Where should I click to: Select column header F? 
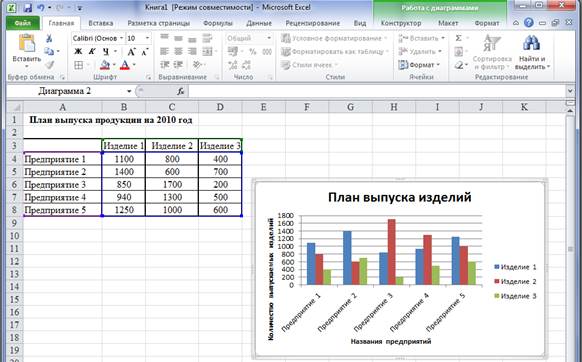coord(307,107)
